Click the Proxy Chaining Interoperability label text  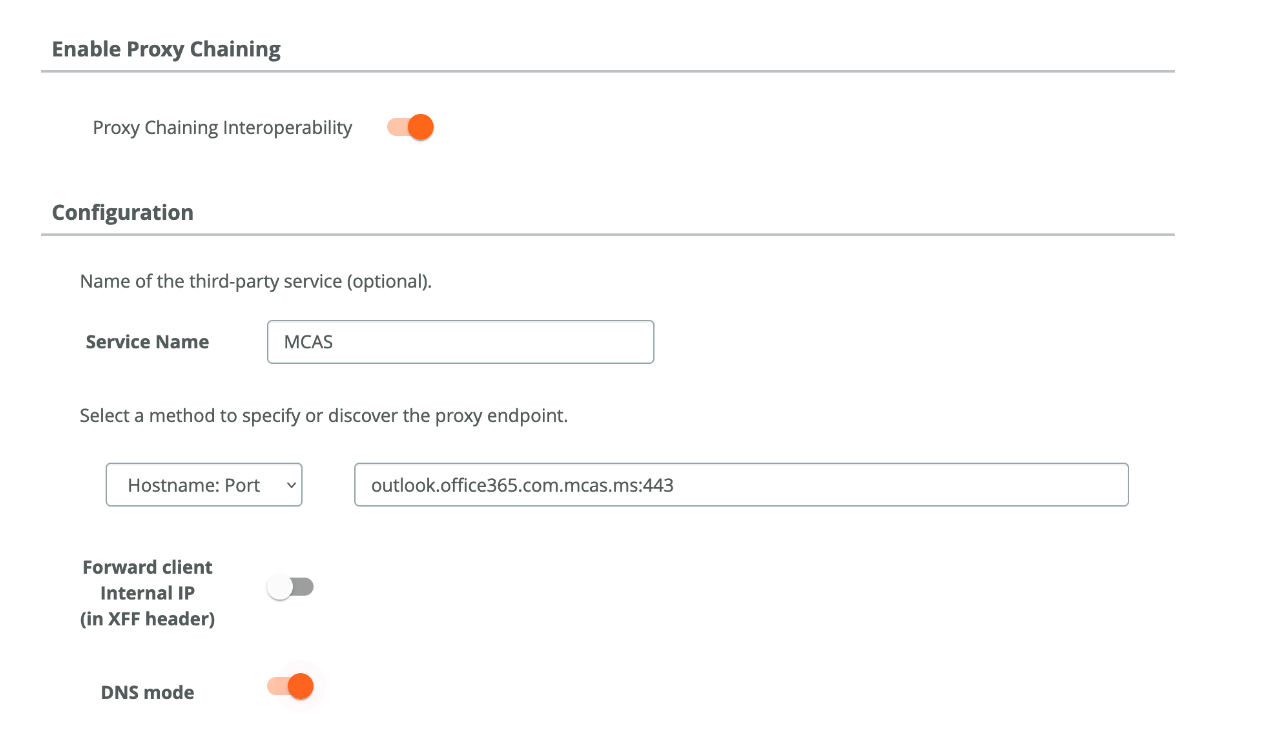click(x=222, y=128)
